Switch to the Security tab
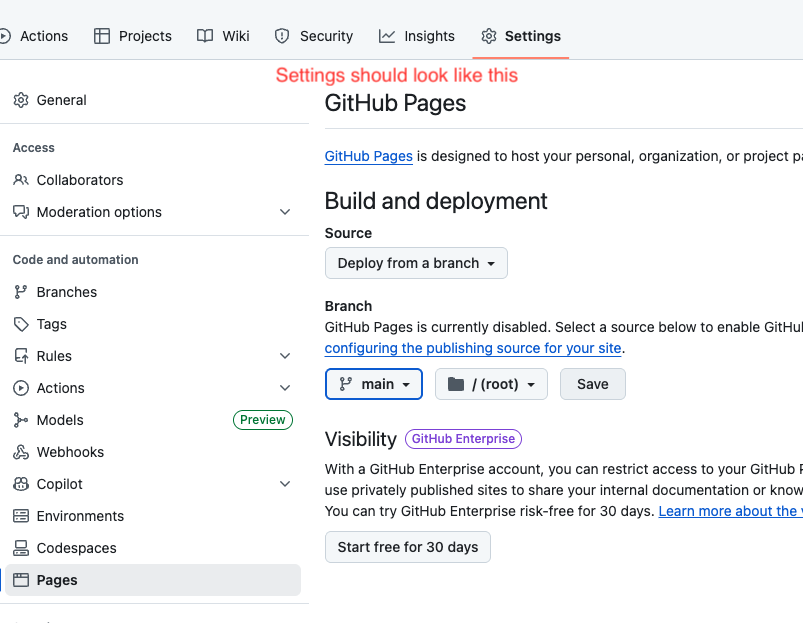803x623 pixels. tap(313, 36)
